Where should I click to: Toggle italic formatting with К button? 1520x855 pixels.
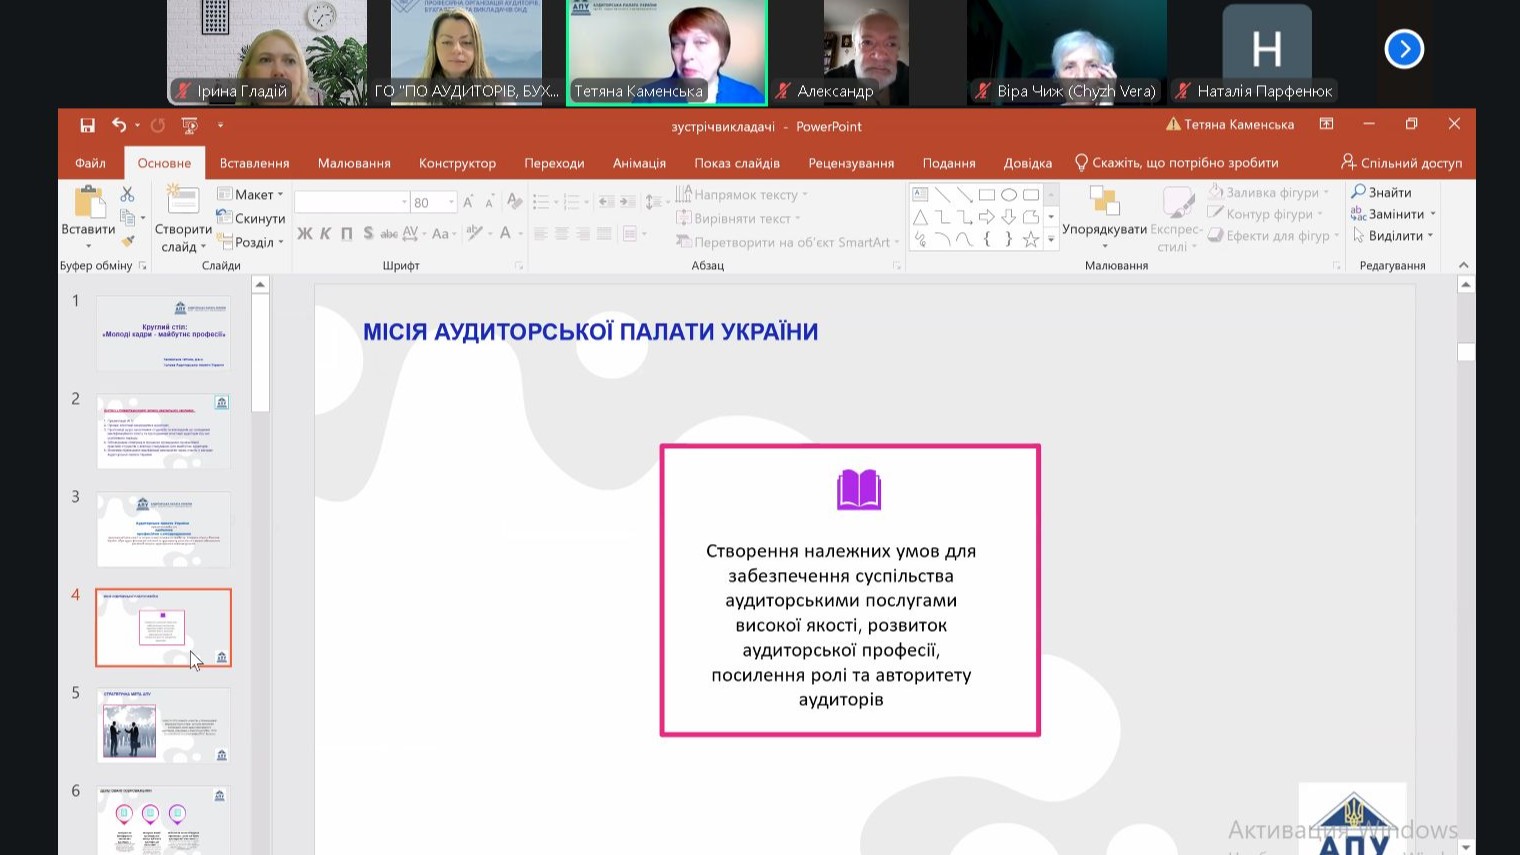(325, 233)
